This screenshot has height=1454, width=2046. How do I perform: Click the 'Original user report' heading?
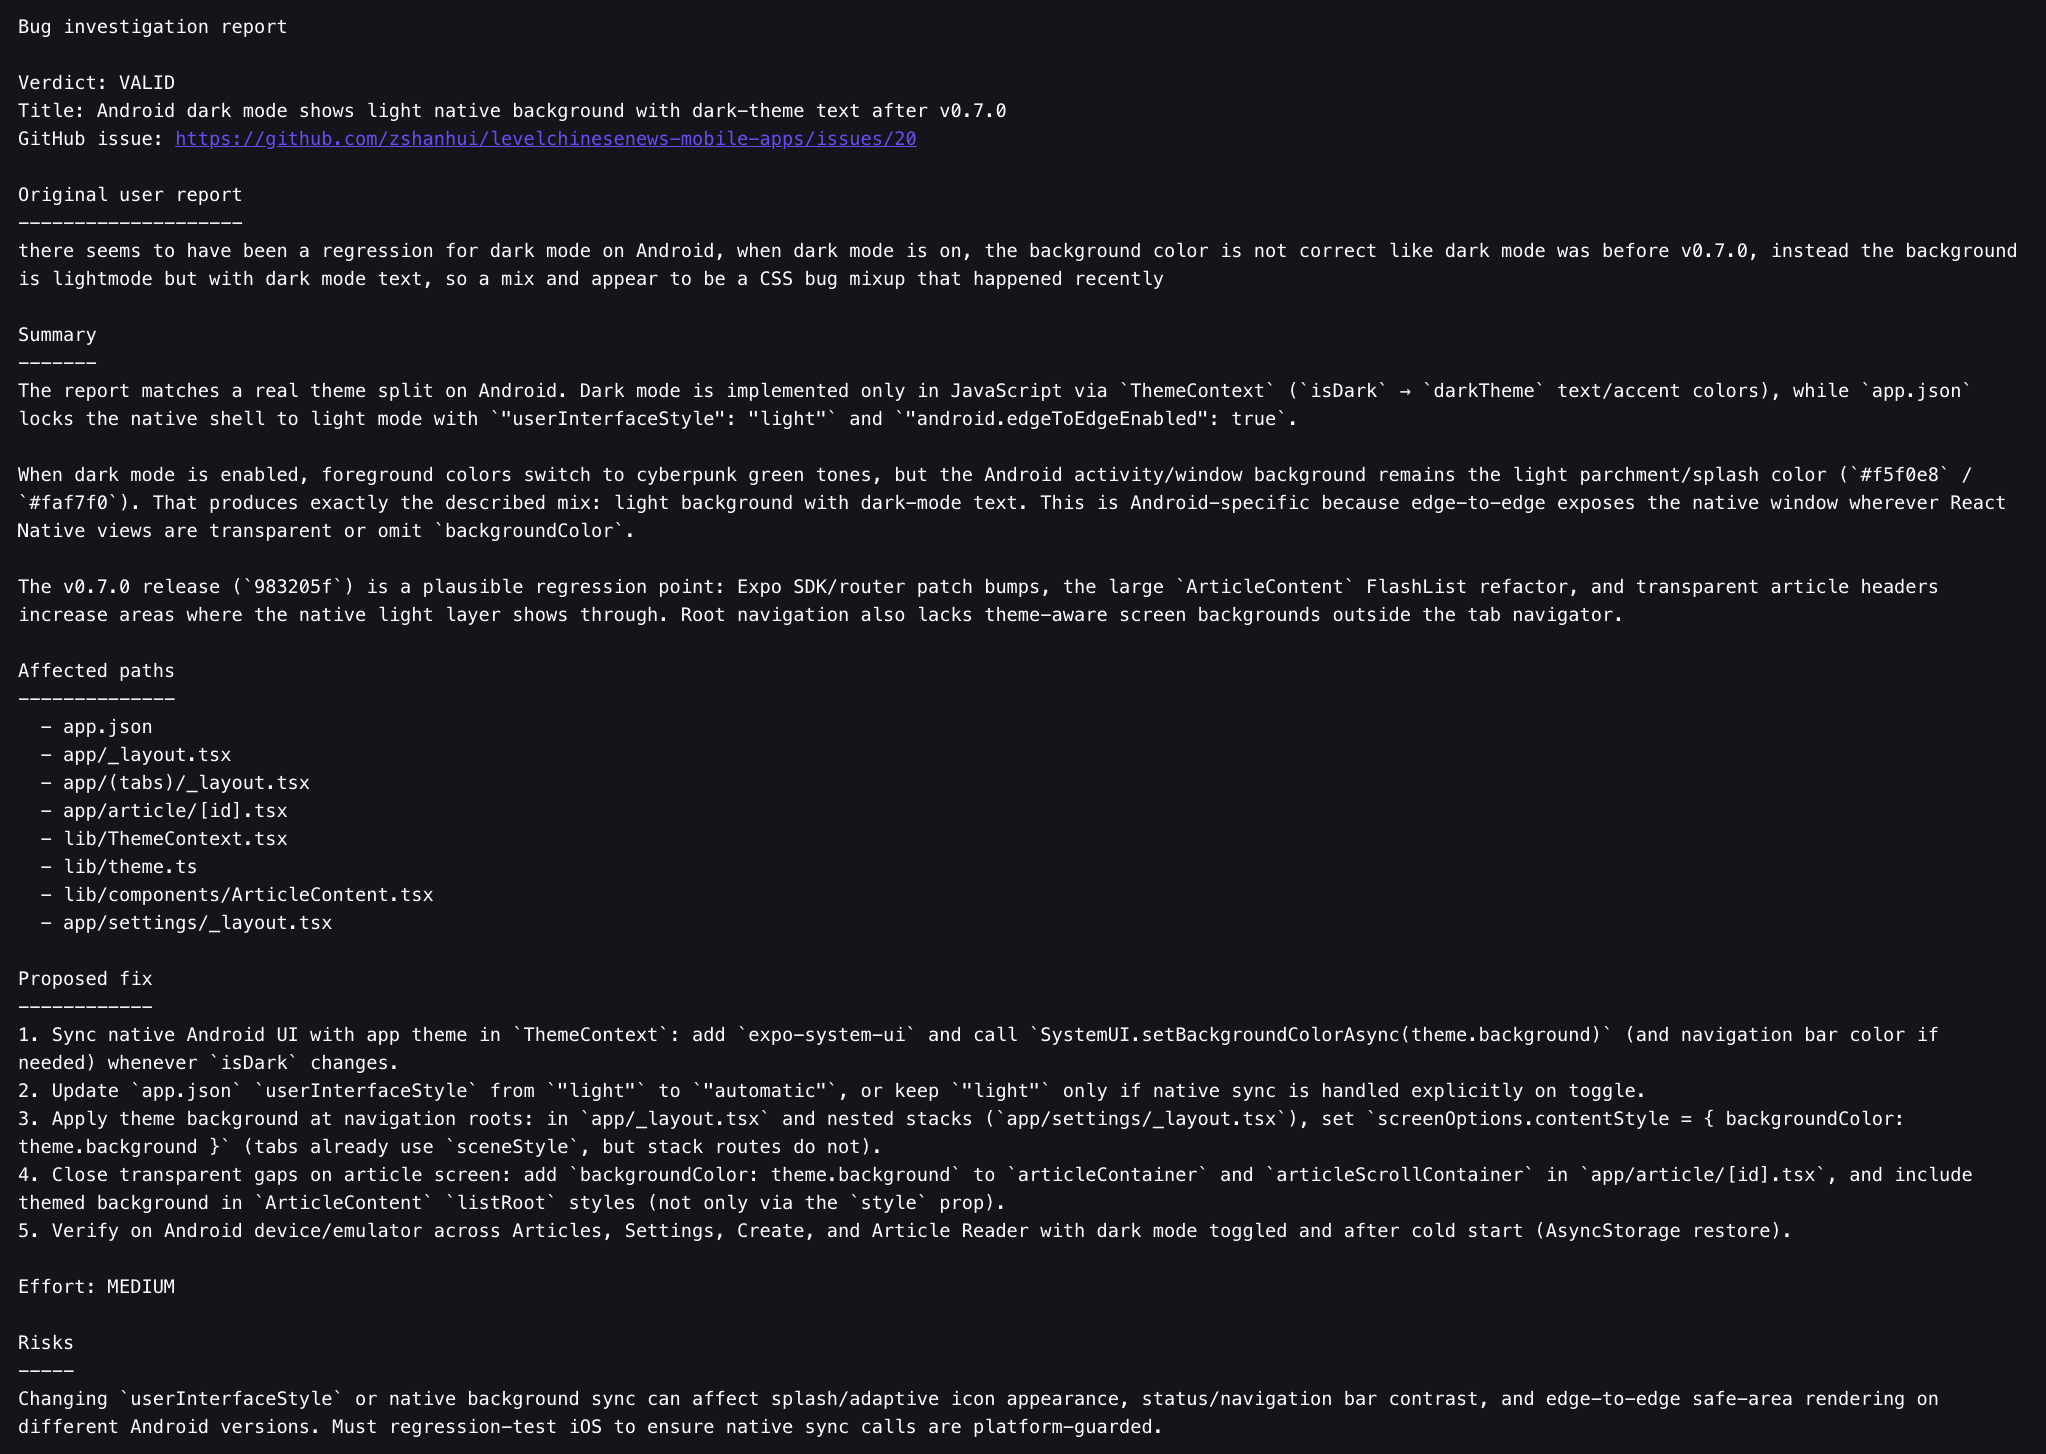click(x=130, y=195)
